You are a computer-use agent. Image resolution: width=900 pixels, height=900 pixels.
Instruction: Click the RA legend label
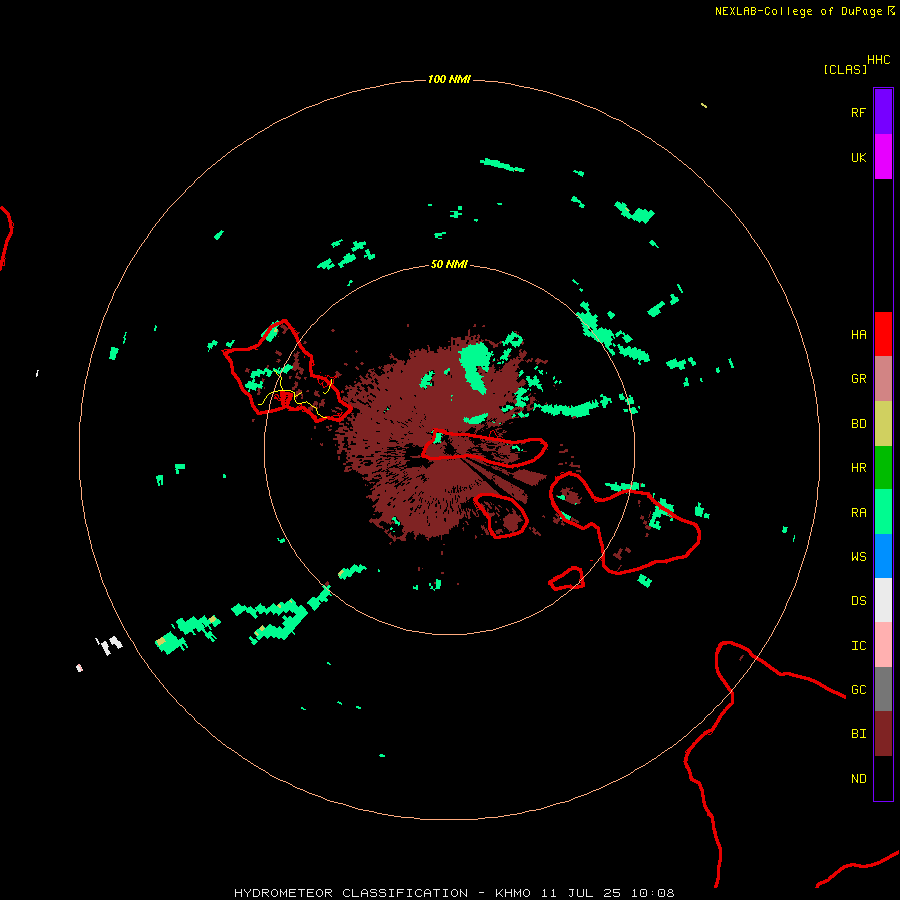858,513
